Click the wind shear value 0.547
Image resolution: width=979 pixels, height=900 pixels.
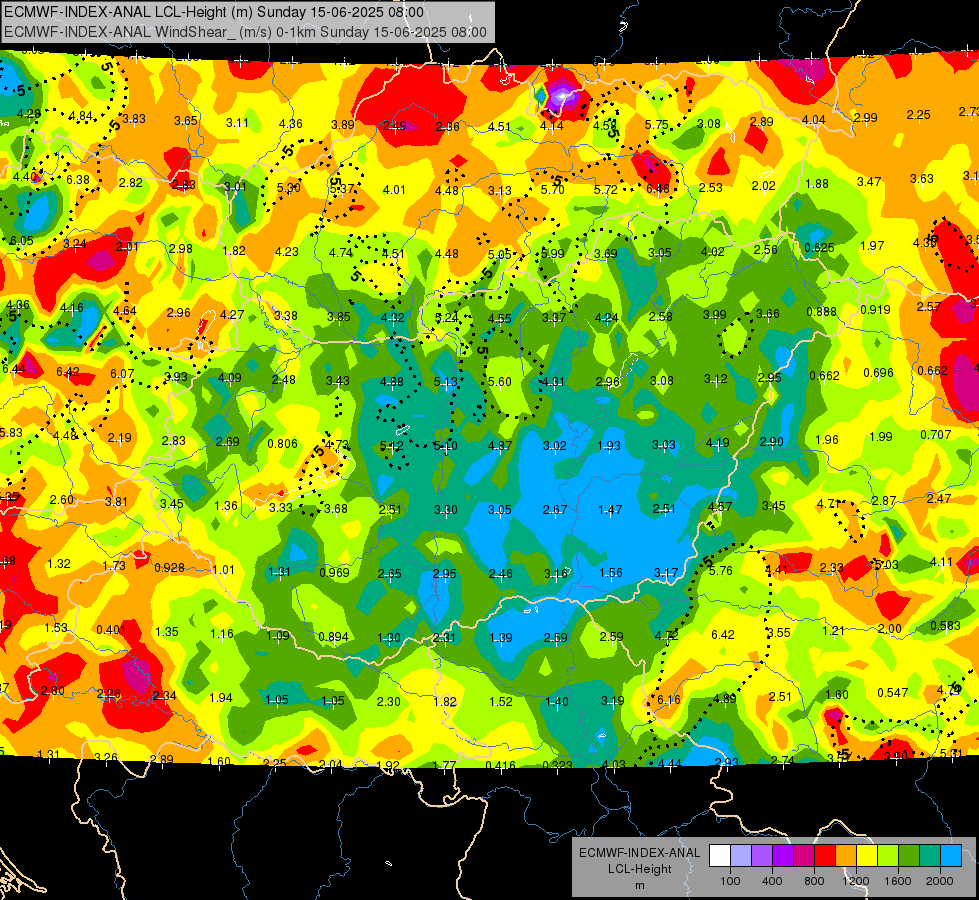tap(892, 692)
